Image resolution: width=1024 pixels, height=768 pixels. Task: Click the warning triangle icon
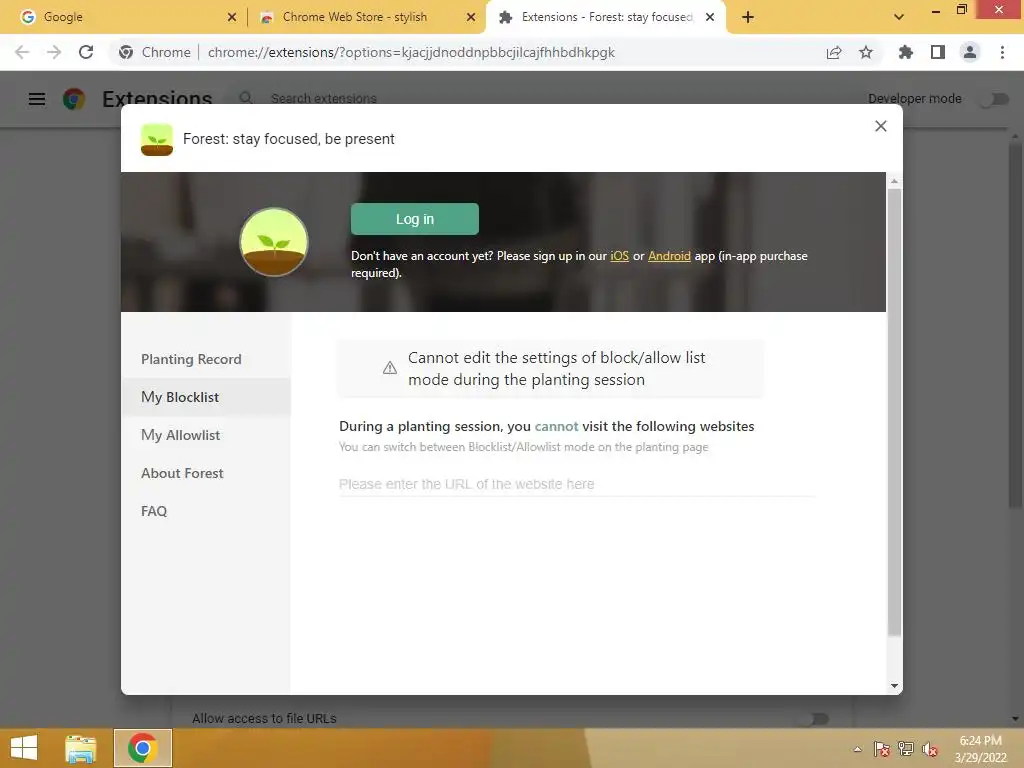coord(390,368)
